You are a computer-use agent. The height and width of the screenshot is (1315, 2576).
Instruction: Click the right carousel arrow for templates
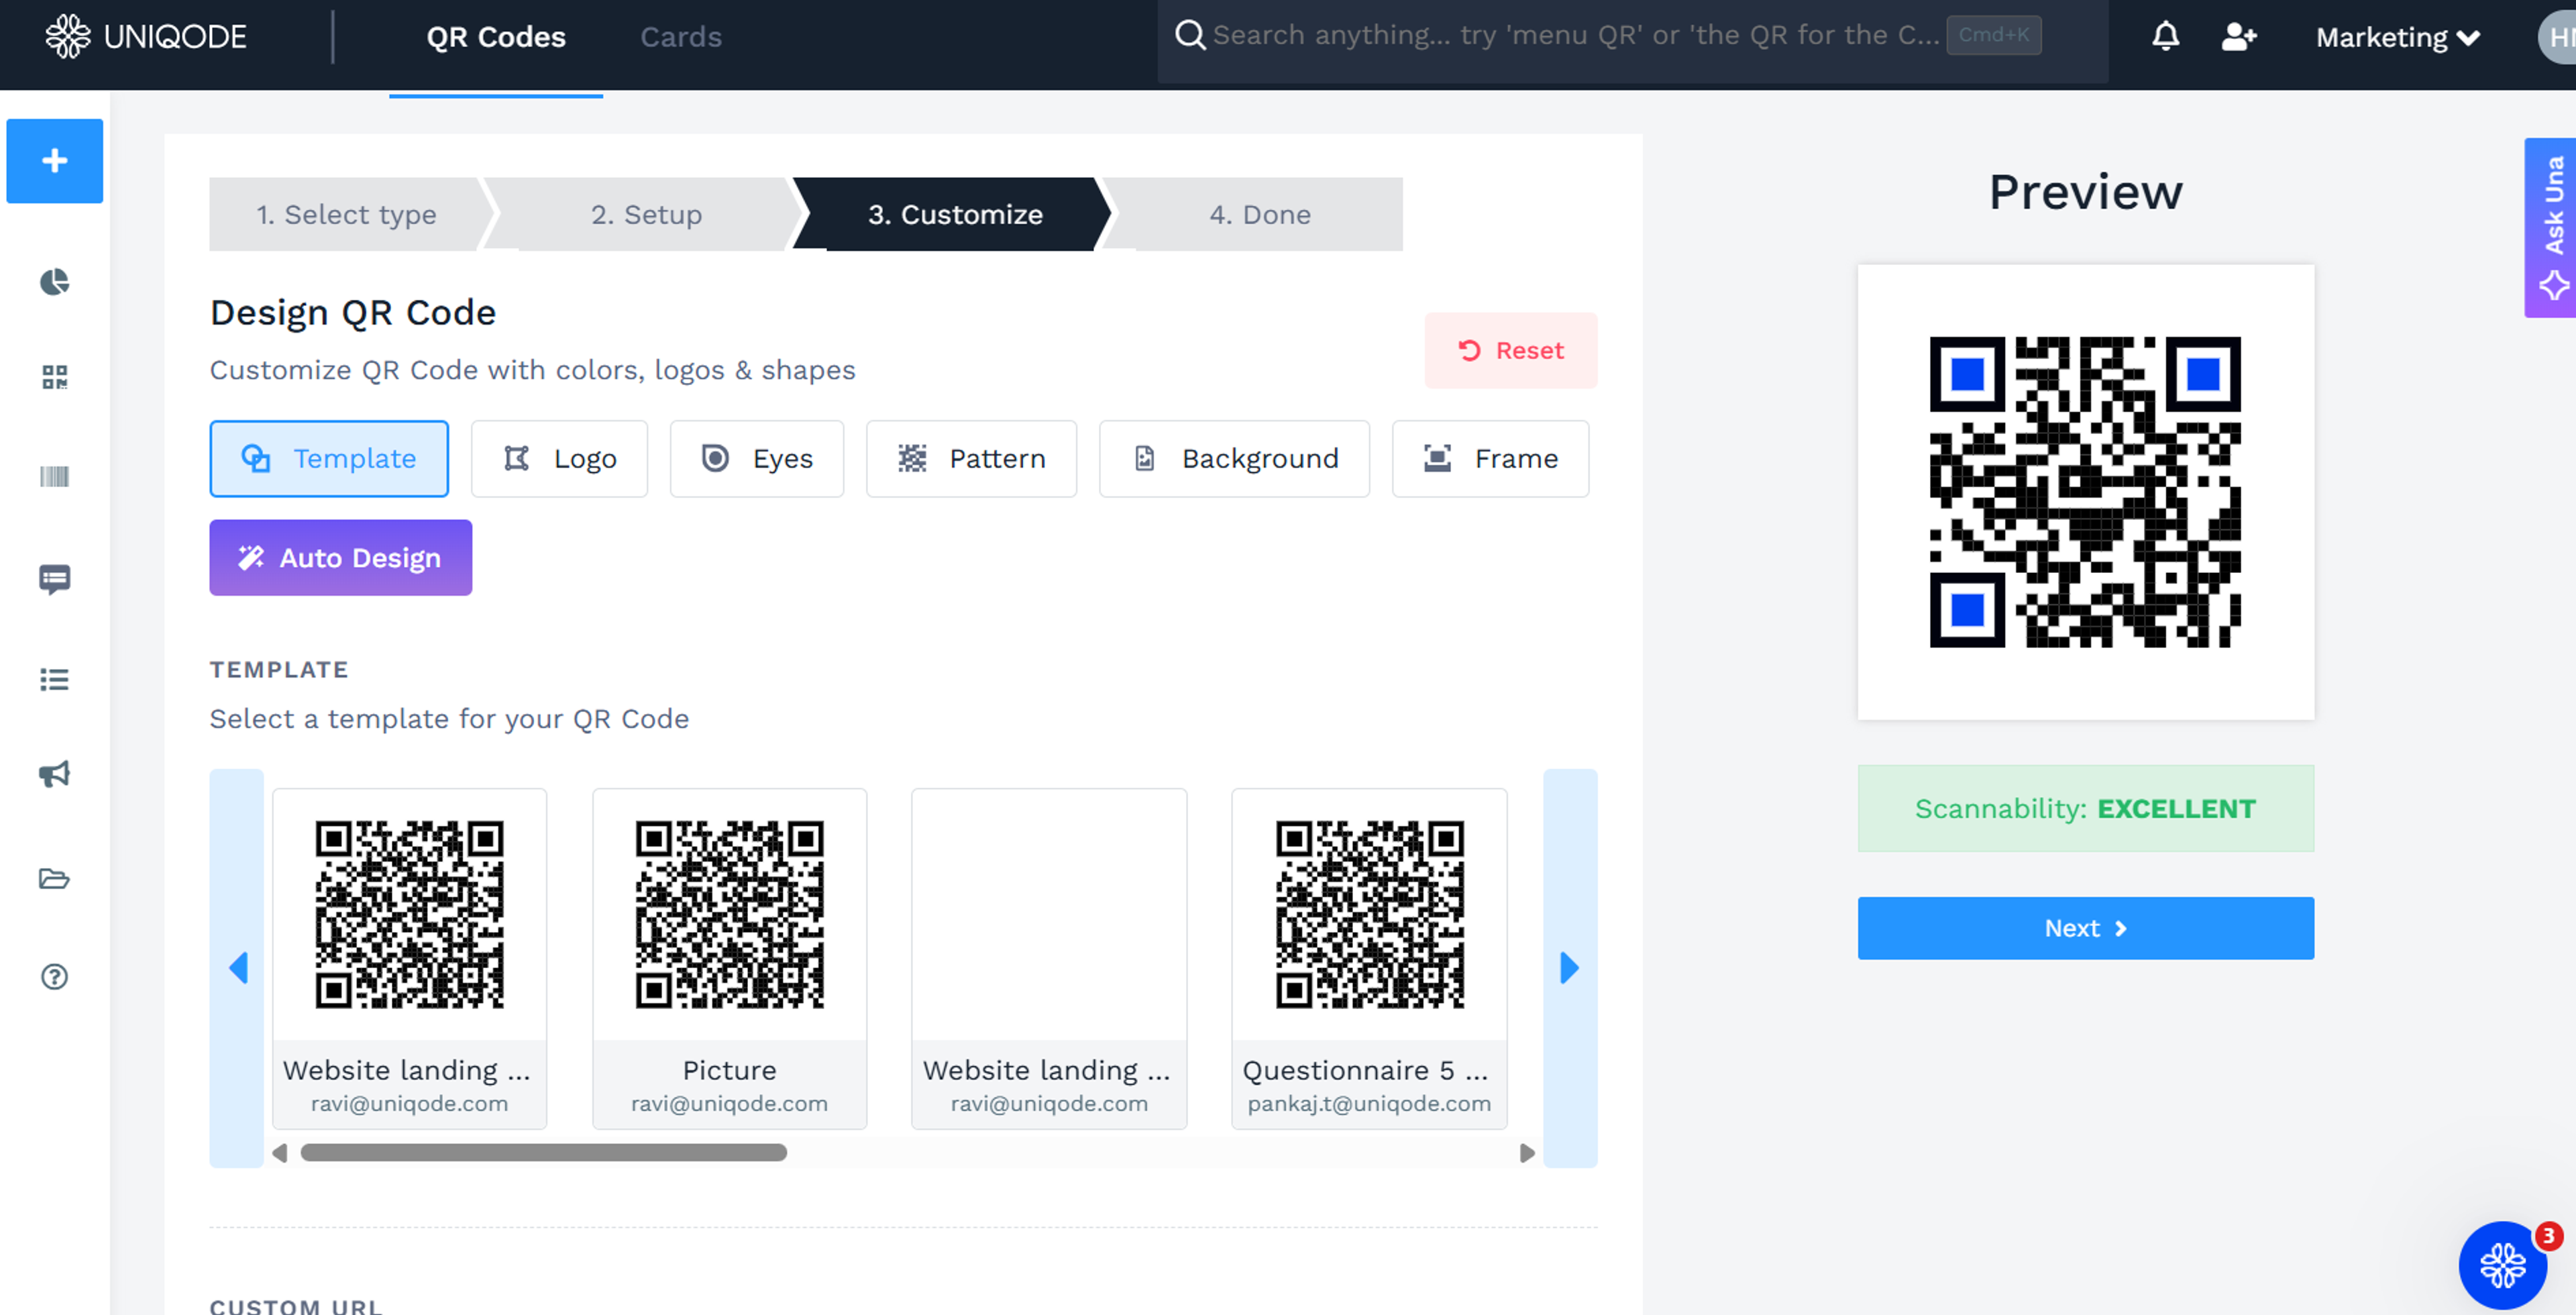[1570, 968]
